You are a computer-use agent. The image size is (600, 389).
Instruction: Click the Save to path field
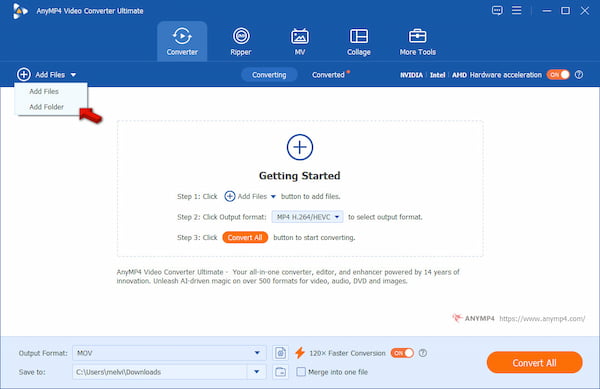[160, 372]
